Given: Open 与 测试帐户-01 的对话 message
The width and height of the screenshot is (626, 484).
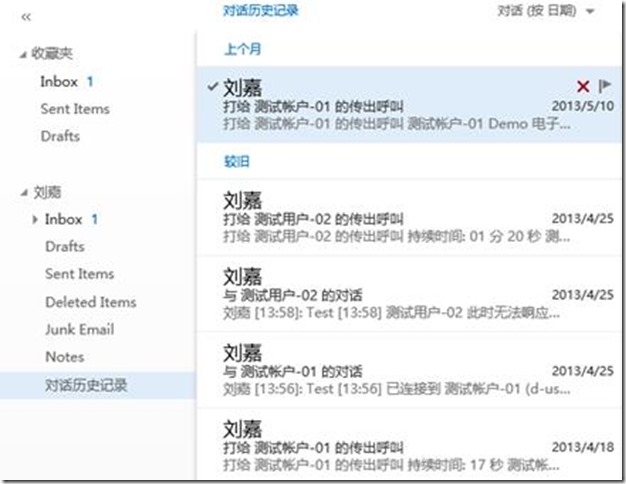Looking at the screenshot, I should pos(400,372).
